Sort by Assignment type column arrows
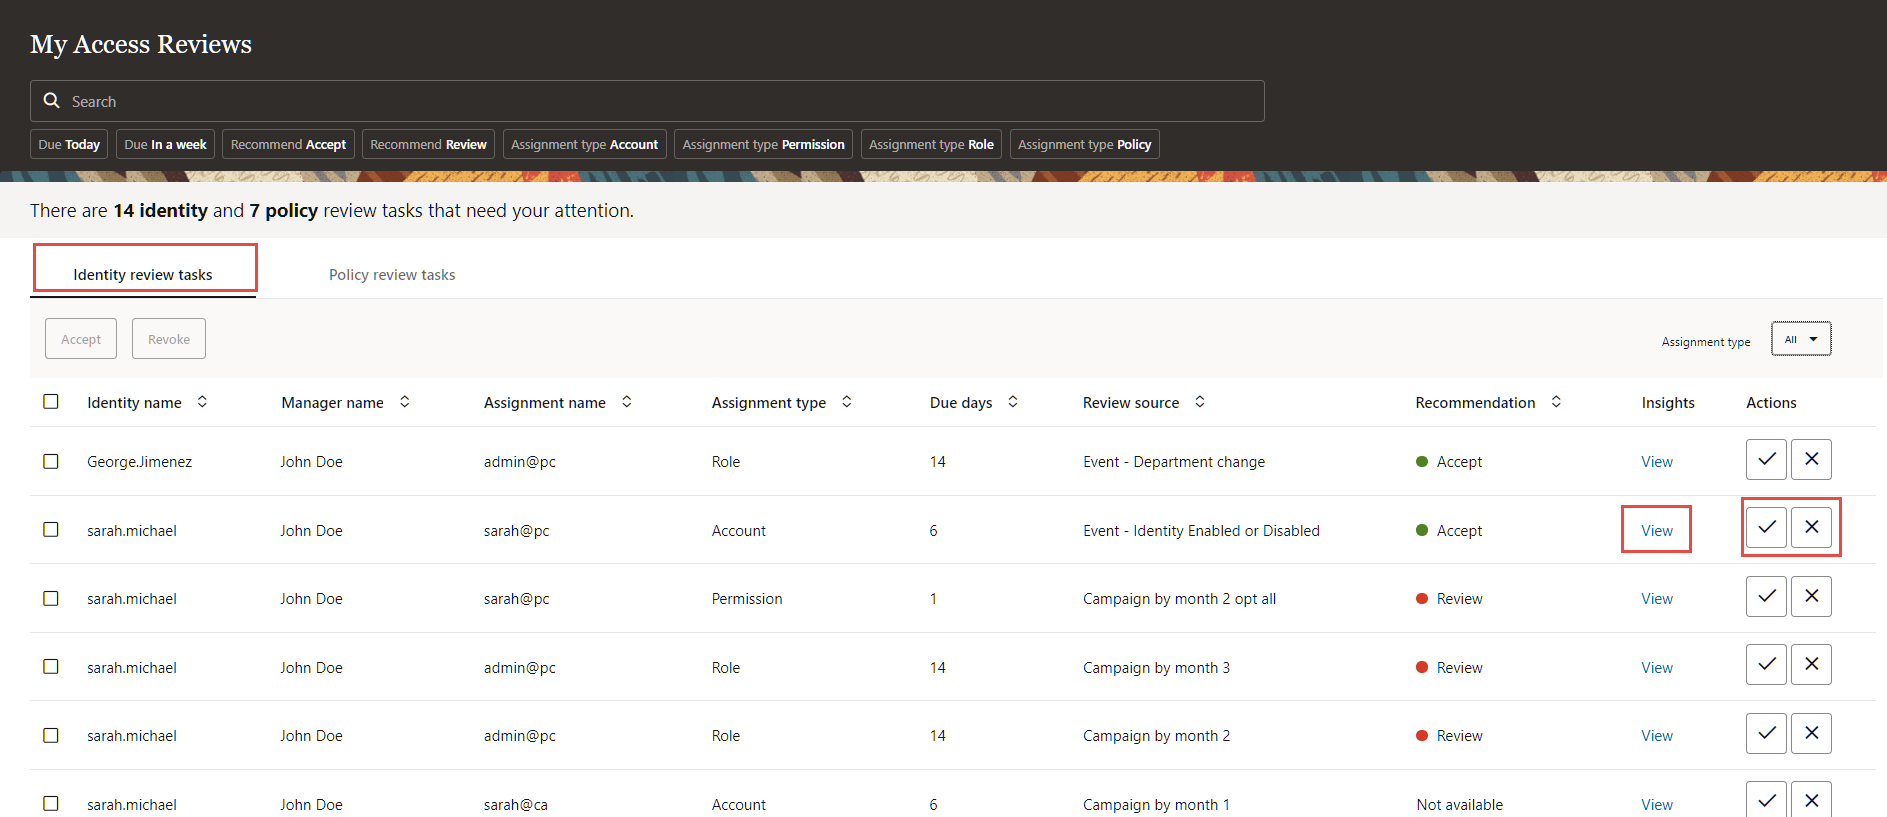Viewport: 1887px width, 817px height. [847, 401]
